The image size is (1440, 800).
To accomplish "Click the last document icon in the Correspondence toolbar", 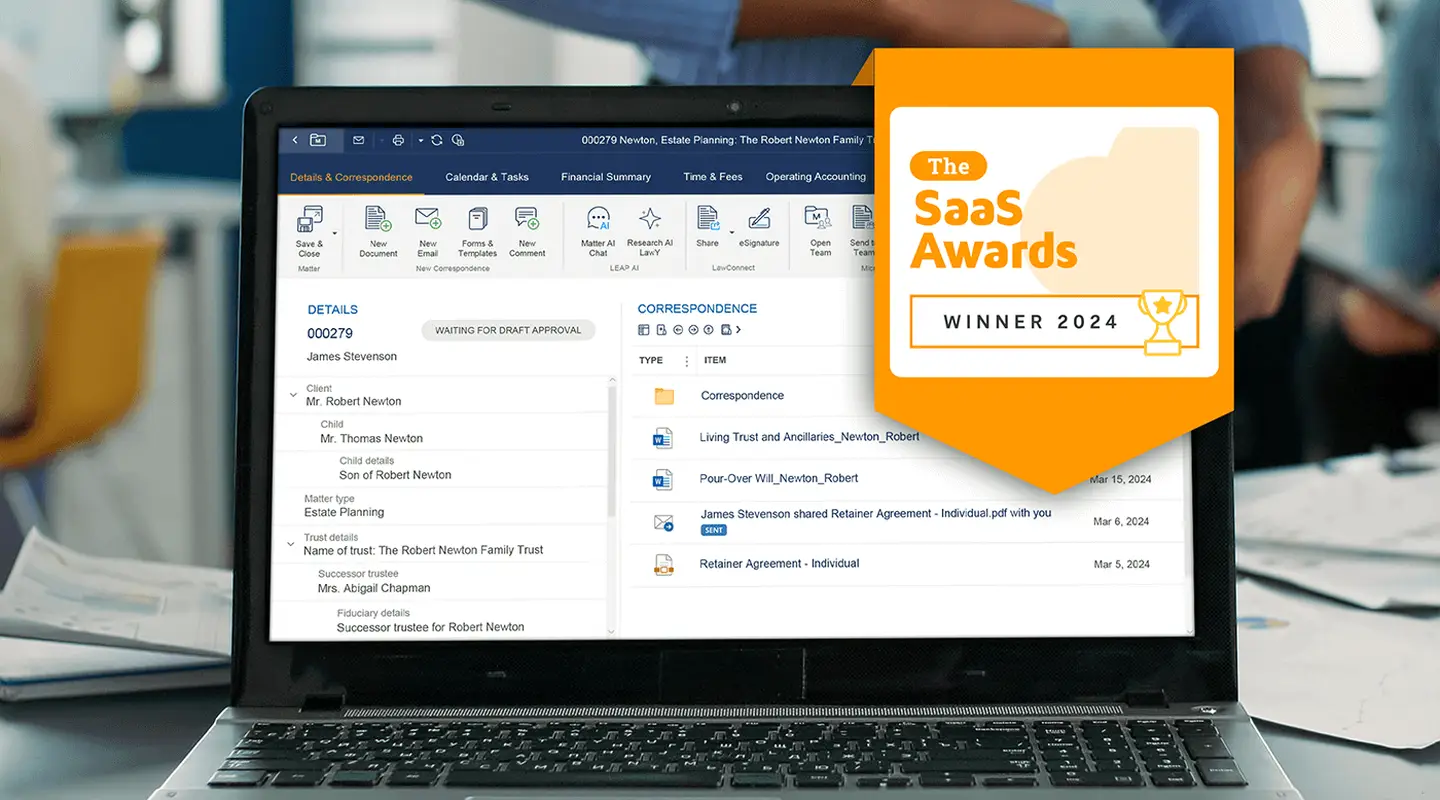I will click(726, 330).
